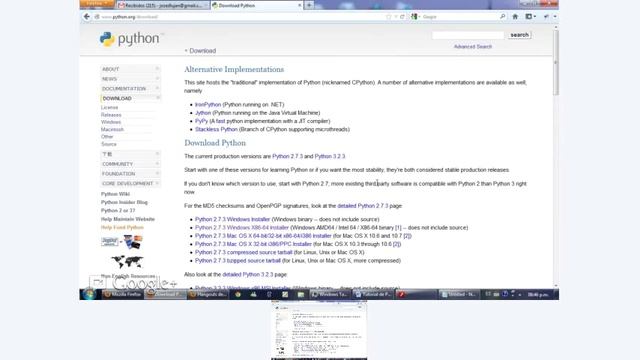This screenshot has width=640, height=360.
Task: Open NEWS in the sidebar menu
Action: pyautogui.click(x=130, y=79)
